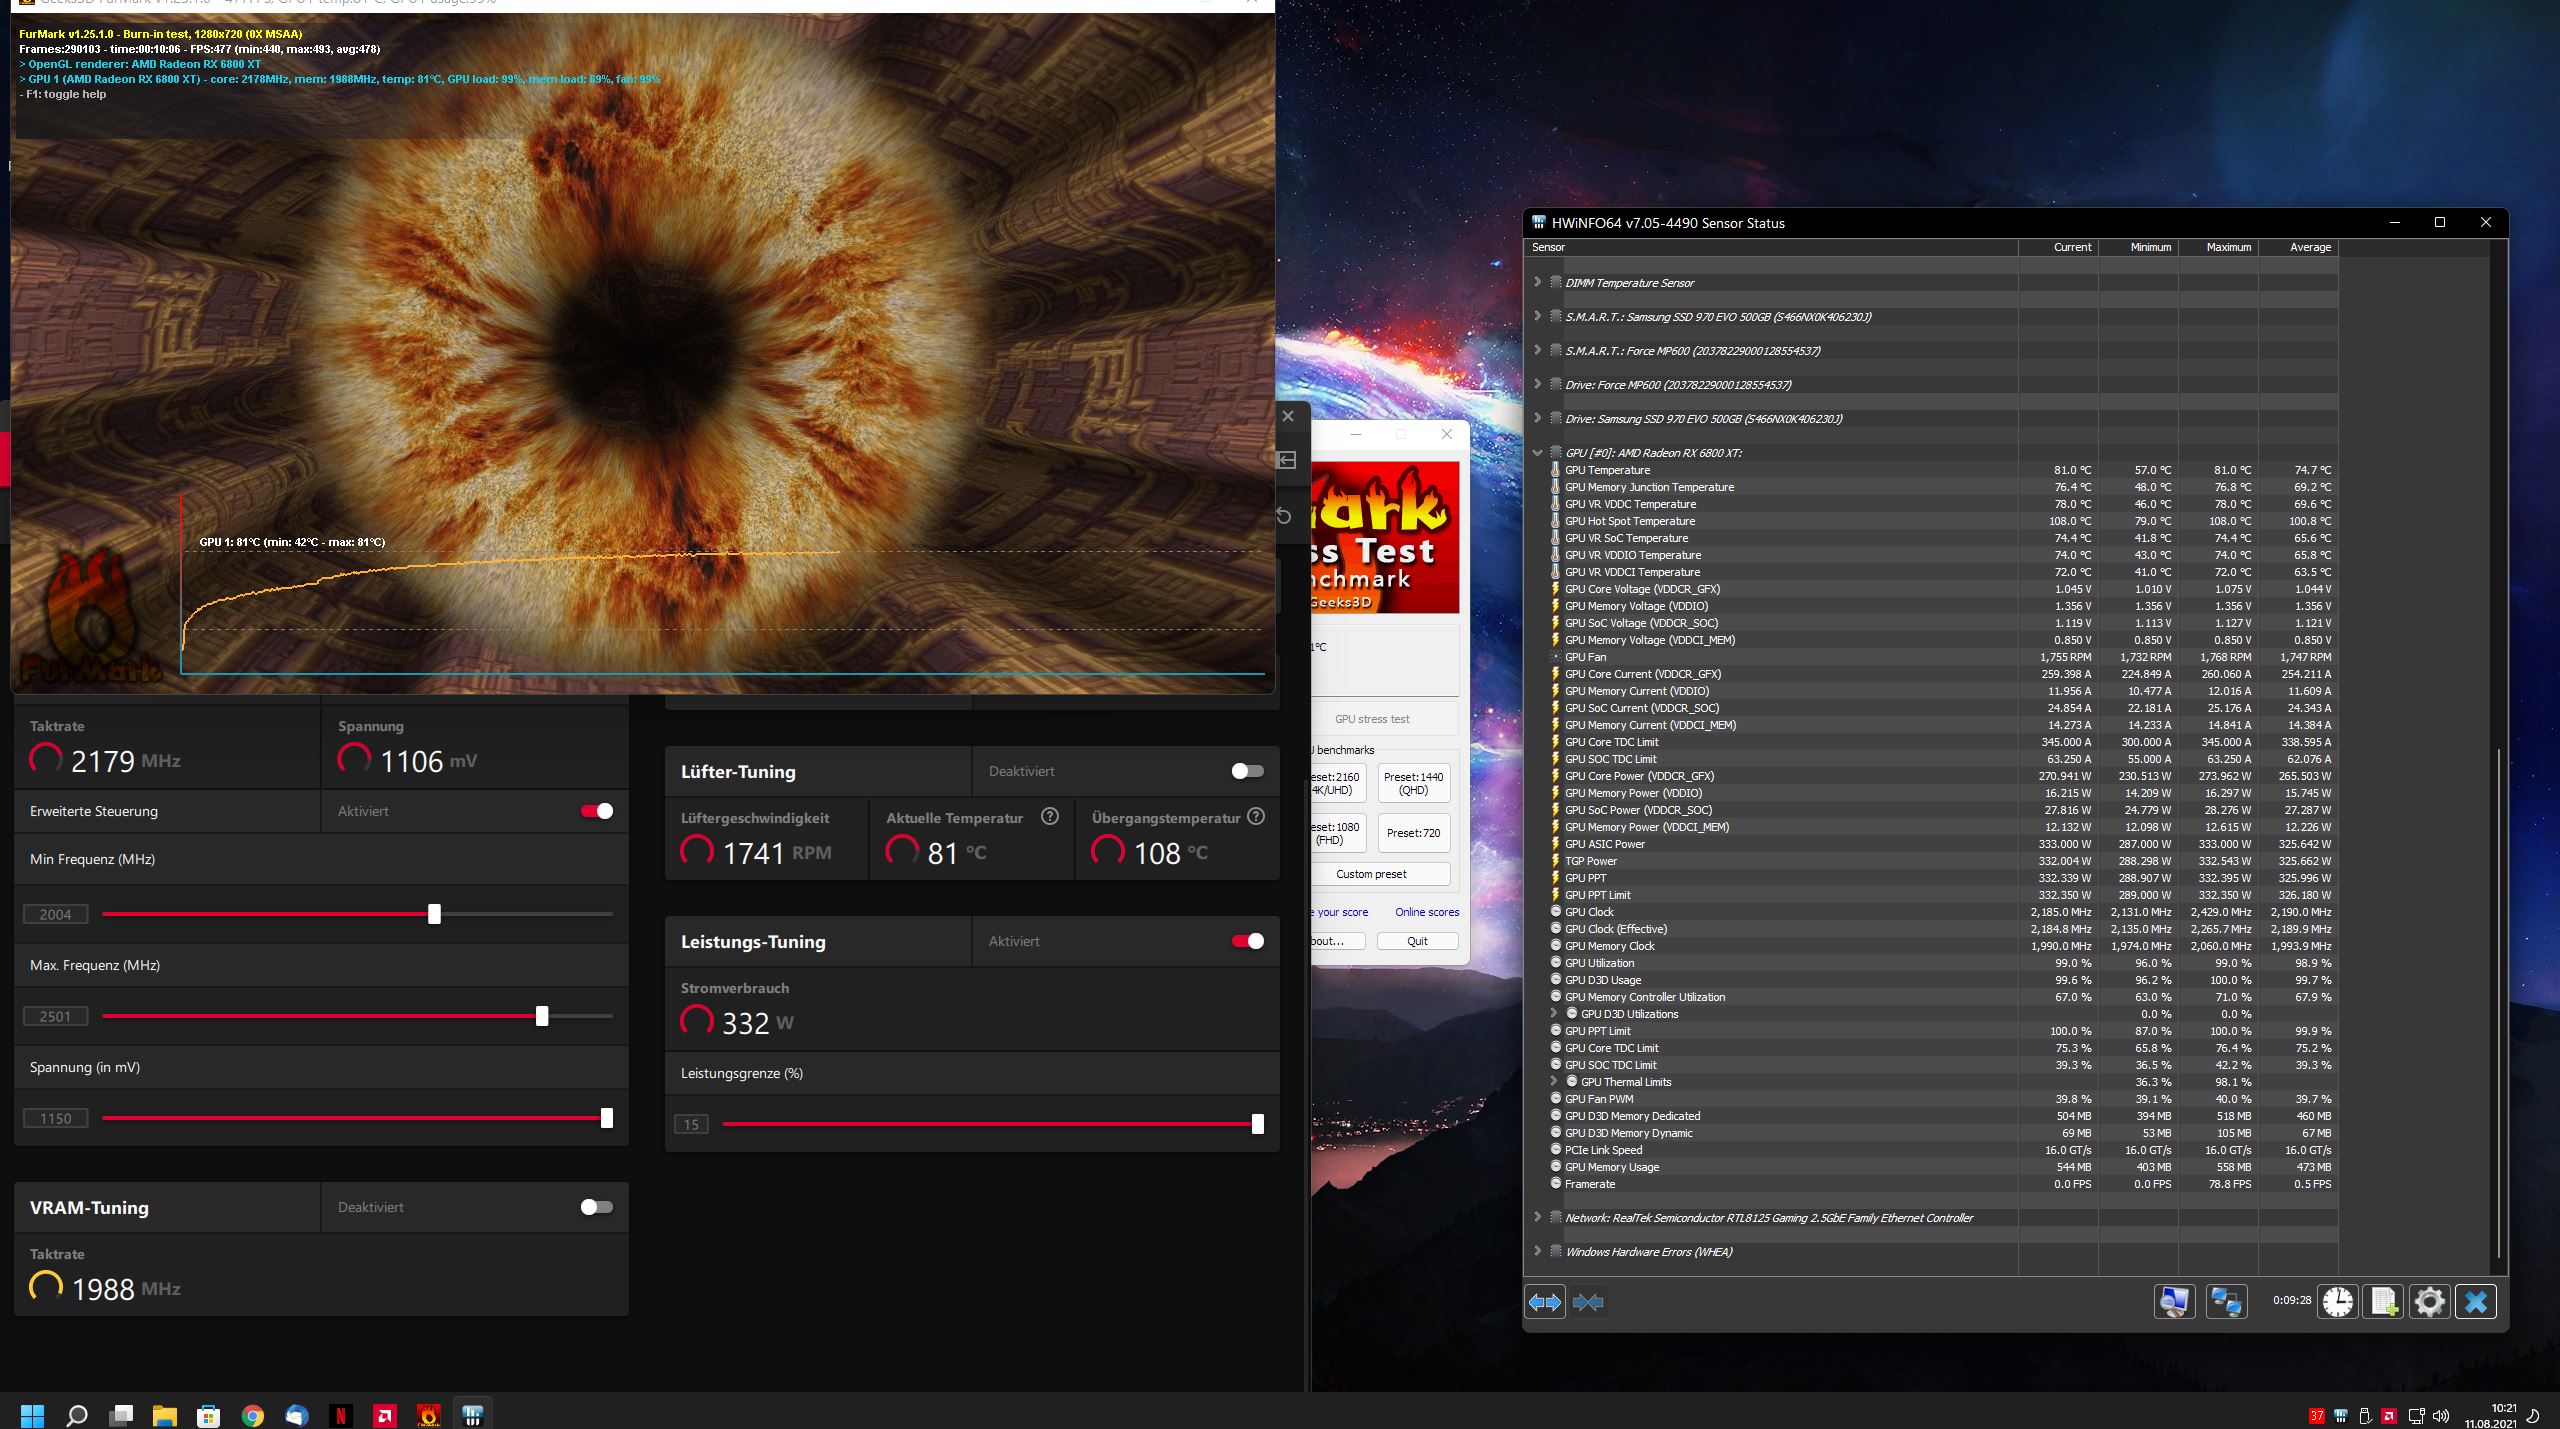2560x1429 pixels.
Task: Expand the Windows Hardware Errors (WHEA) group
Action: pyautogui.click(x=1537, y=1251)
